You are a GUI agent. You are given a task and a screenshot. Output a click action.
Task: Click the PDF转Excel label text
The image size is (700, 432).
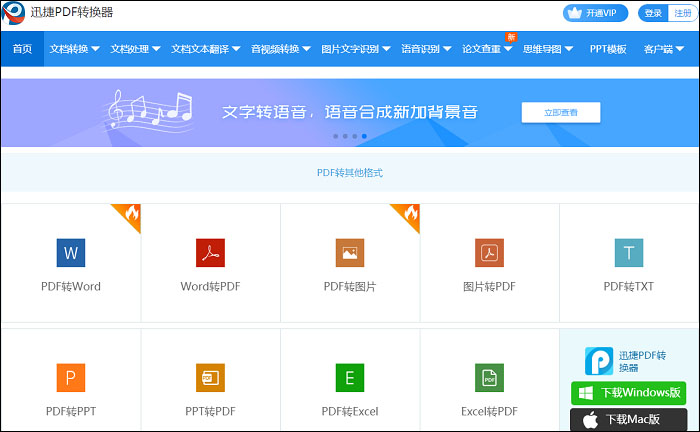pyautogui.click(x=350, y=411)
